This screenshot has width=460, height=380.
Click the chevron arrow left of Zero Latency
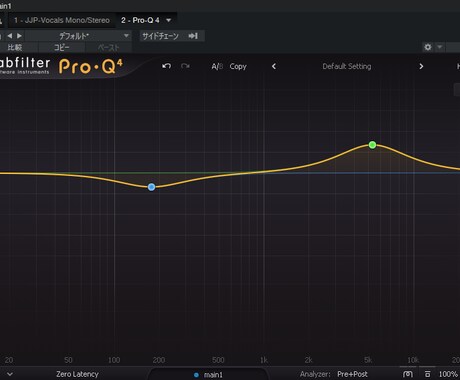[x=10, y=374]
